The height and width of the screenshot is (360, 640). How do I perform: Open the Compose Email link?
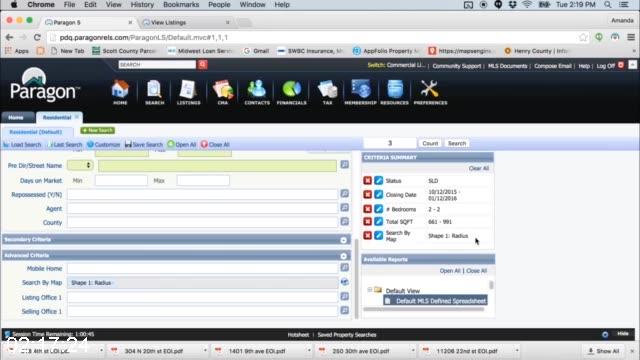coord(553,66)
